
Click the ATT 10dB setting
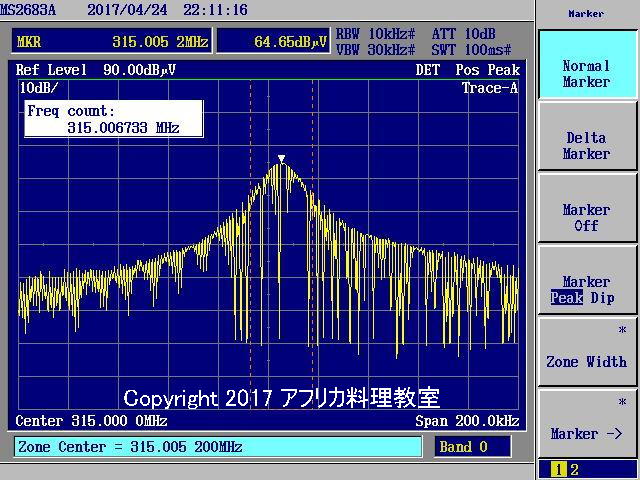[464, 34]
